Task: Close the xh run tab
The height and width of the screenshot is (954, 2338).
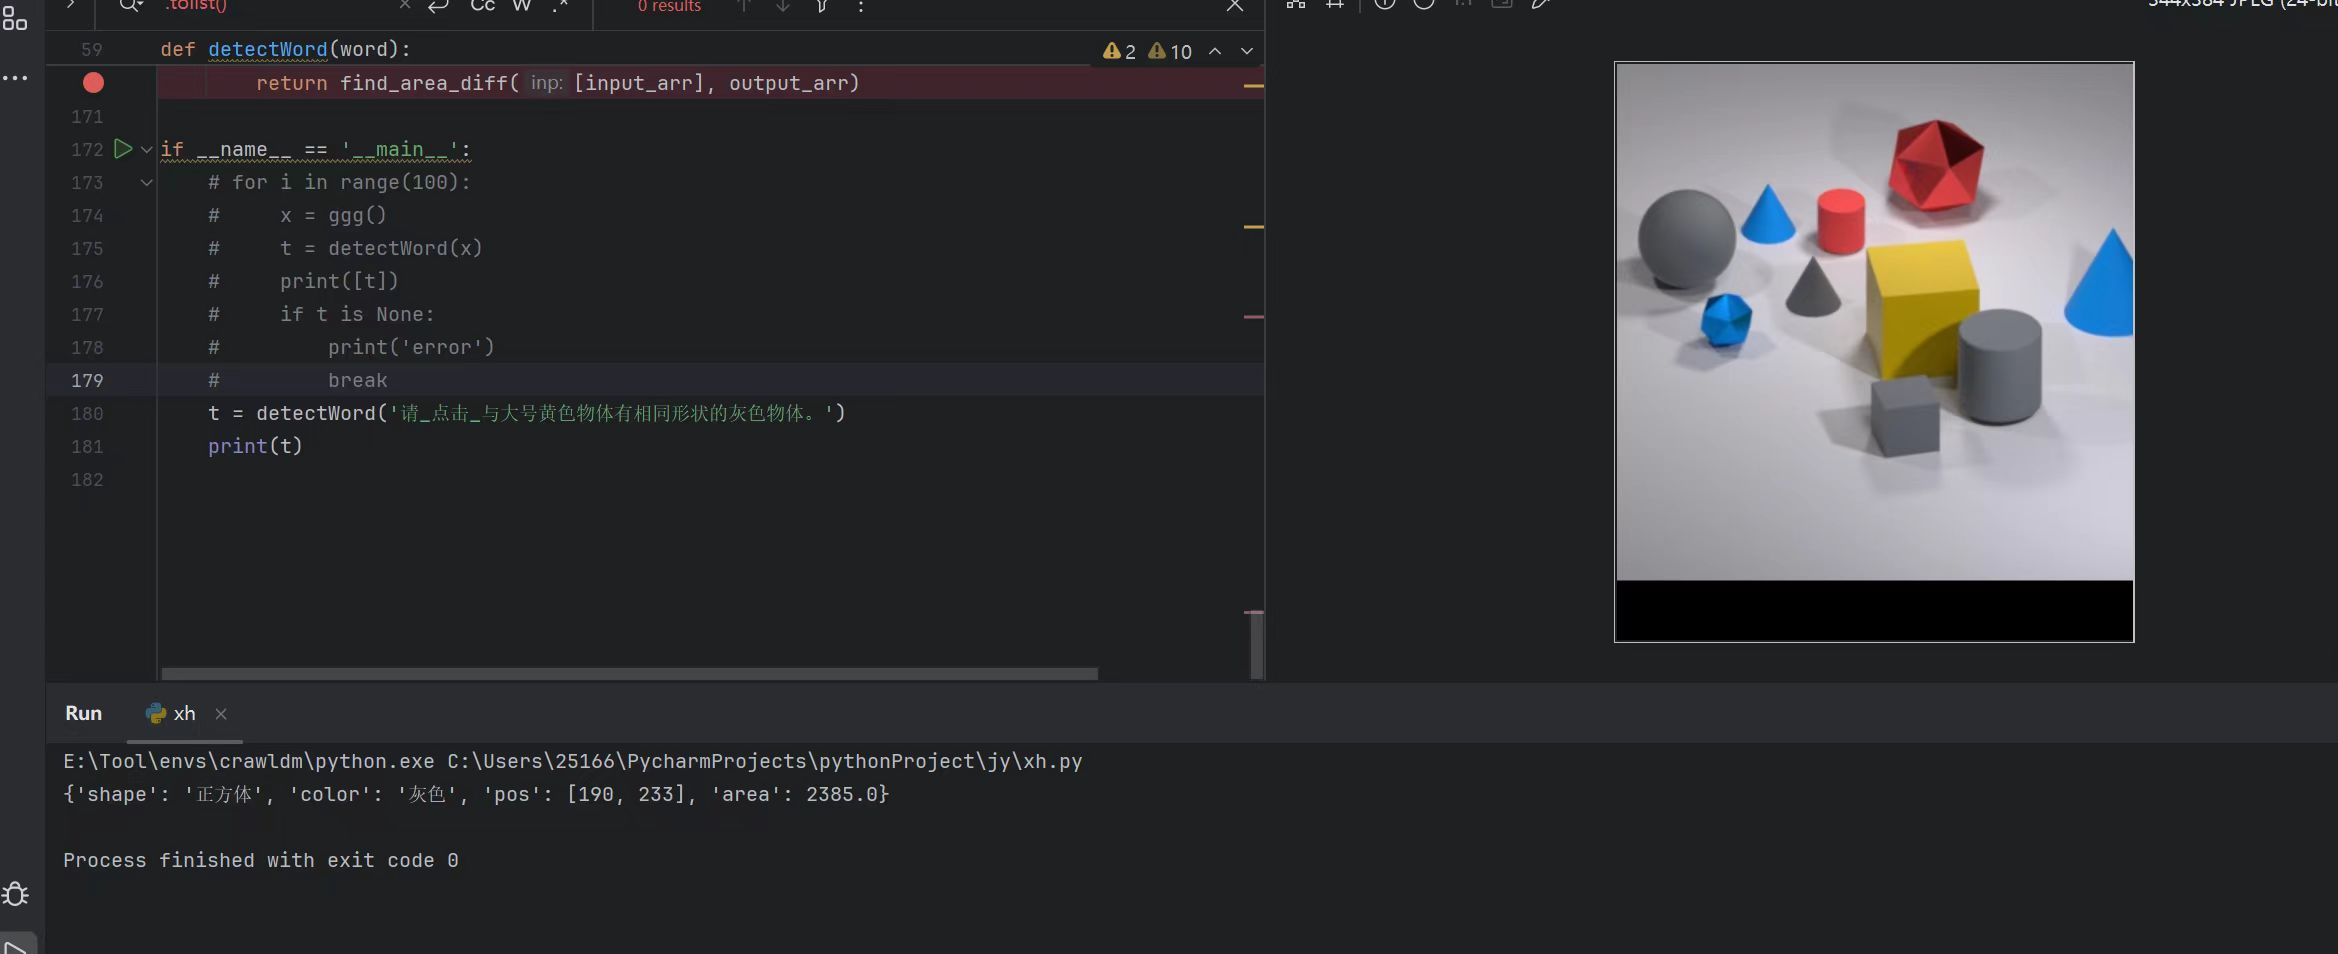Action: tap(221, 714)
